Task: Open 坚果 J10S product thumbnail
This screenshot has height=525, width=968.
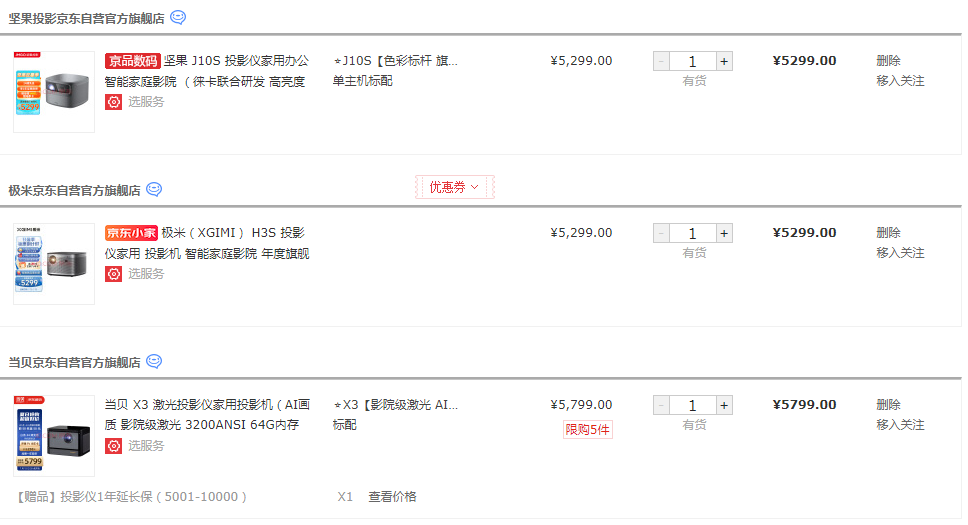Action: click(x=54, y=91)
